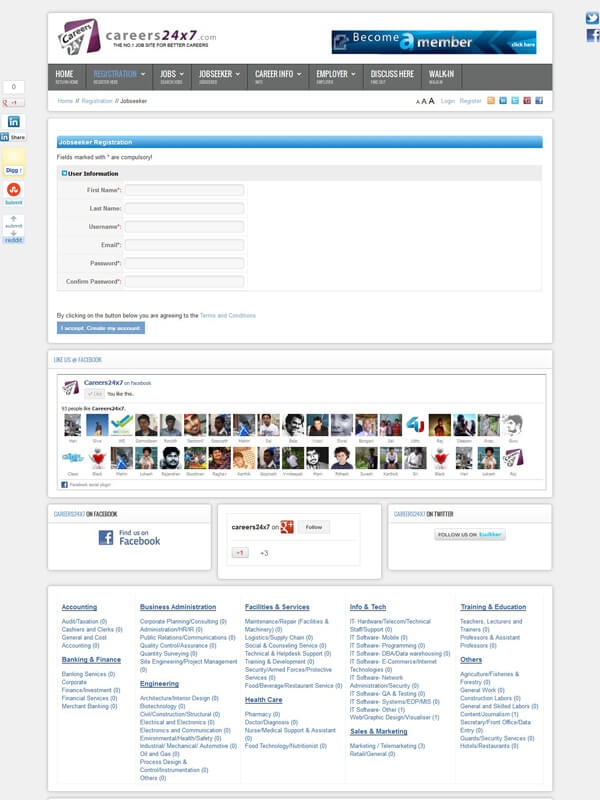
Task: Expand the Registration menu dropdown
Action: (x=119, y=76)
